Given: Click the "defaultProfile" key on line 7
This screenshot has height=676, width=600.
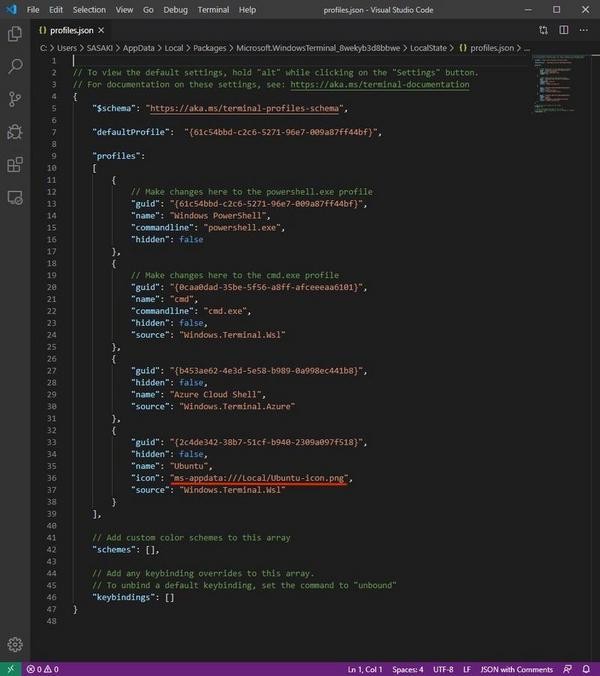Looking at the screenshot, I should [131, 132].
